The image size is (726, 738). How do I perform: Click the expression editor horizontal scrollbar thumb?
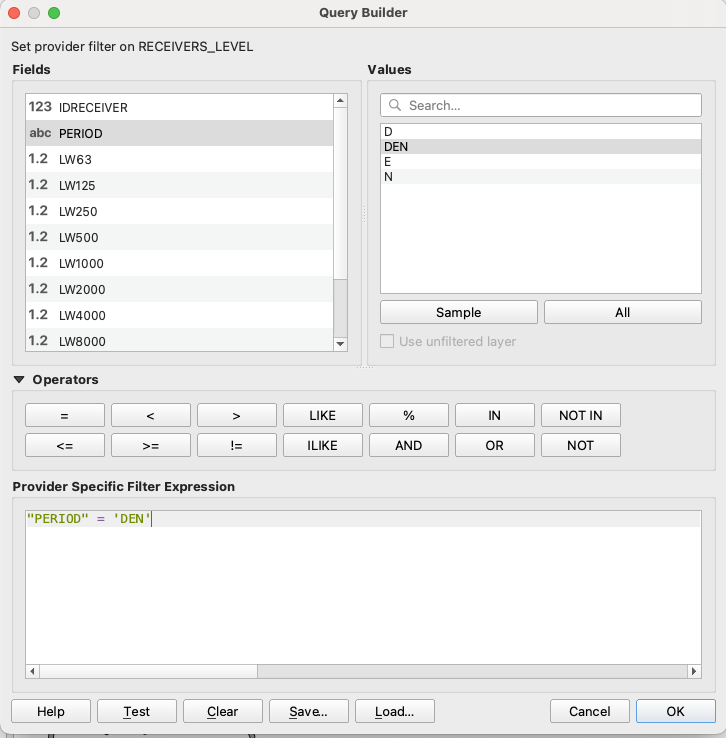149,671
